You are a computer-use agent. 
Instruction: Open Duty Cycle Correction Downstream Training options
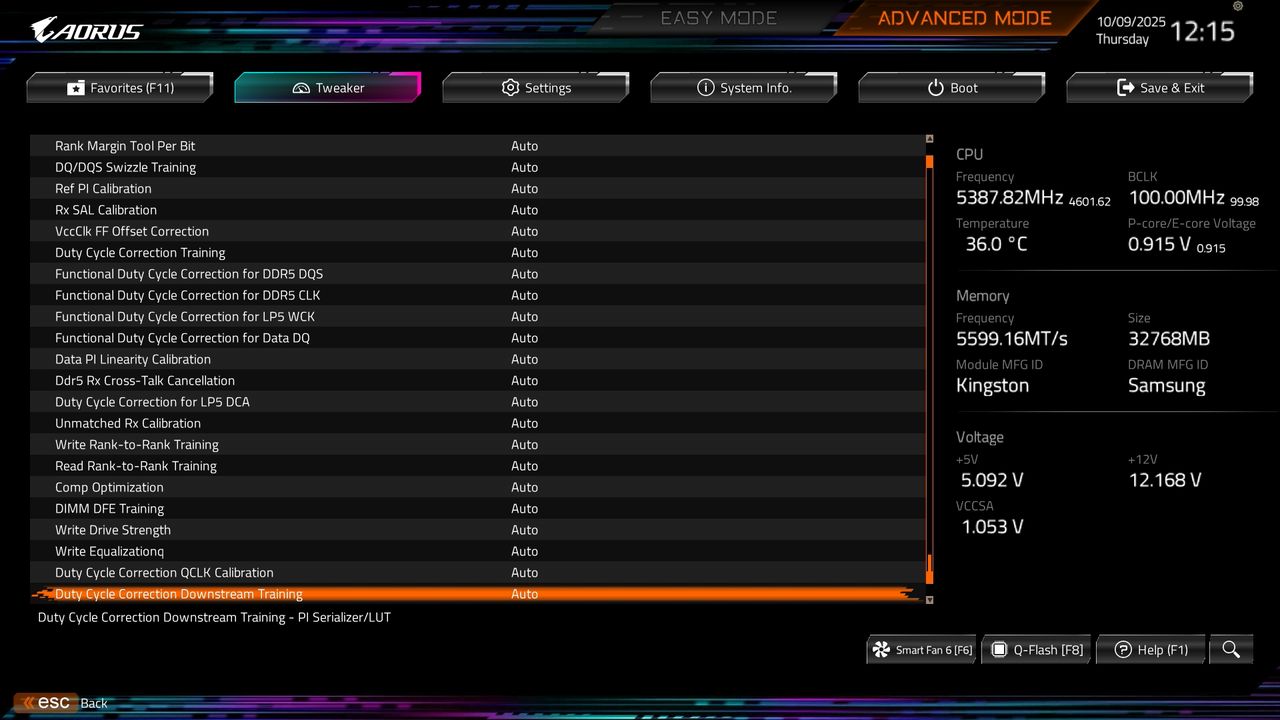[x=525, y=593]
